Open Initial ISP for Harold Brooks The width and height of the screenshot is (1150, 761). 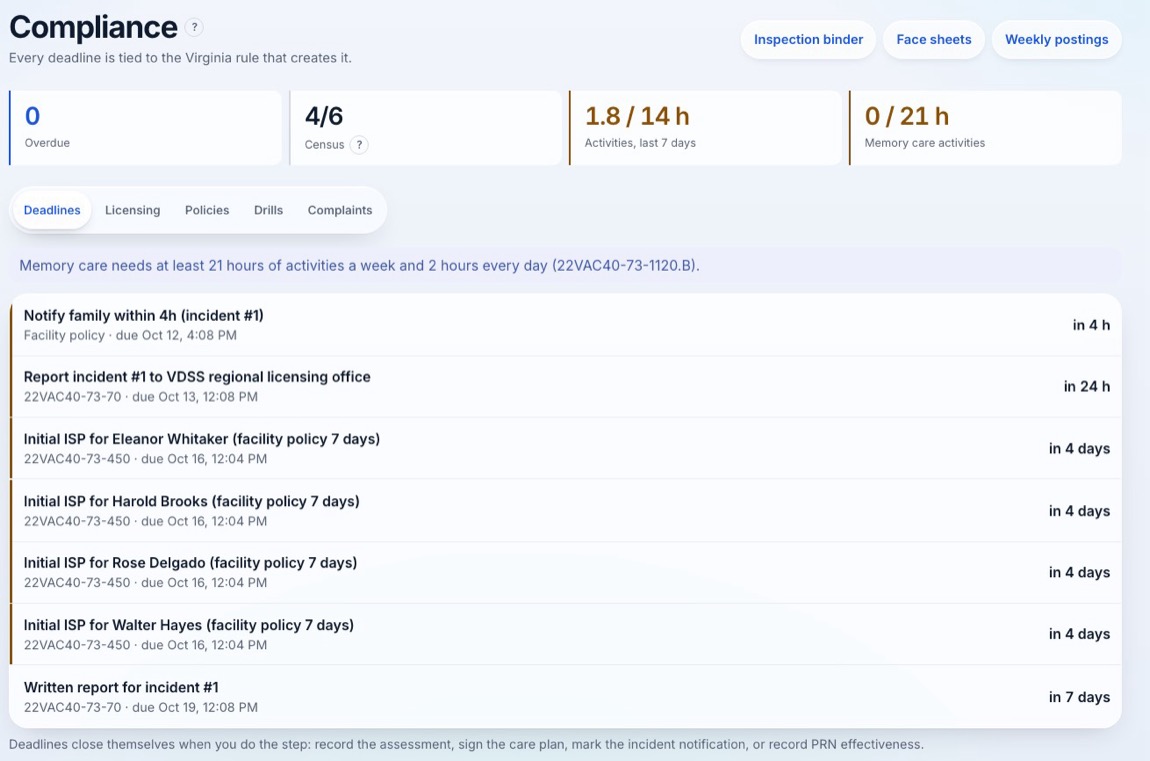[565, 510]
